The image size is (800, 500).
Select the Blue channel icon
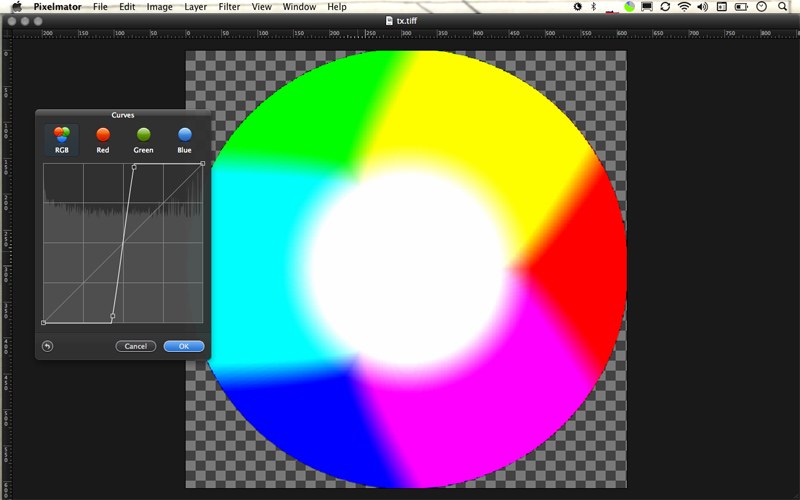(x=184, y=136)
